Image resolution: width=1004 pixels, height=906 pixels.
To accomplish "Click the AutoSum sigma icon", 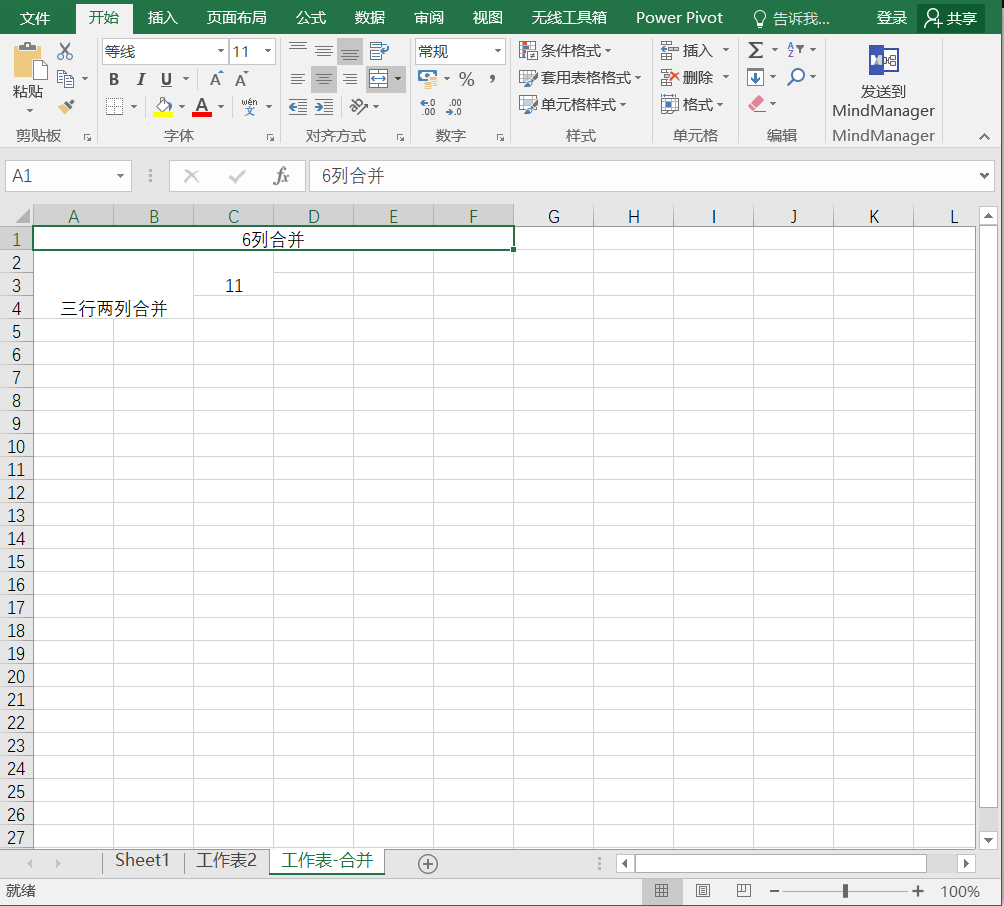I will click(x=753, y=50).
